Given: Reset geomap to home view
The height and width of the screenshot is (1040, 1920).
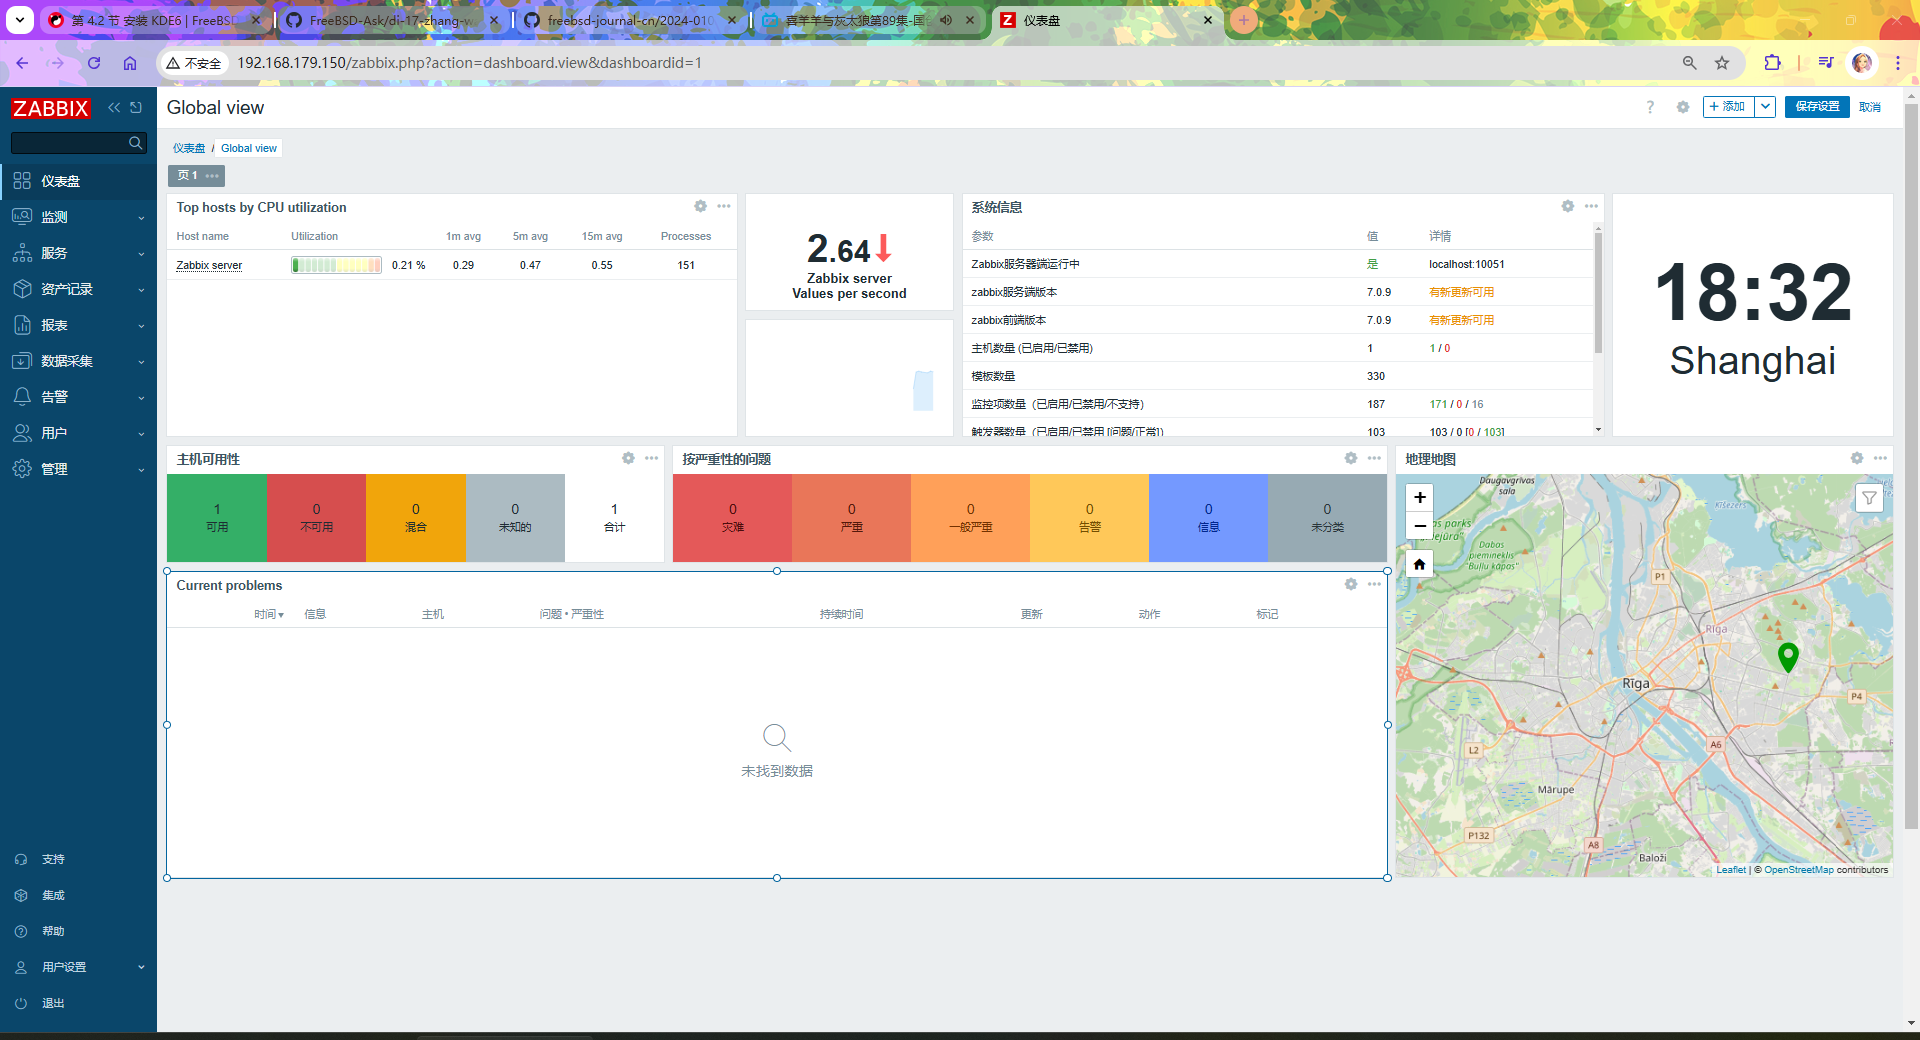Looking at the screenshot, I should click(x=1419, y=564).
